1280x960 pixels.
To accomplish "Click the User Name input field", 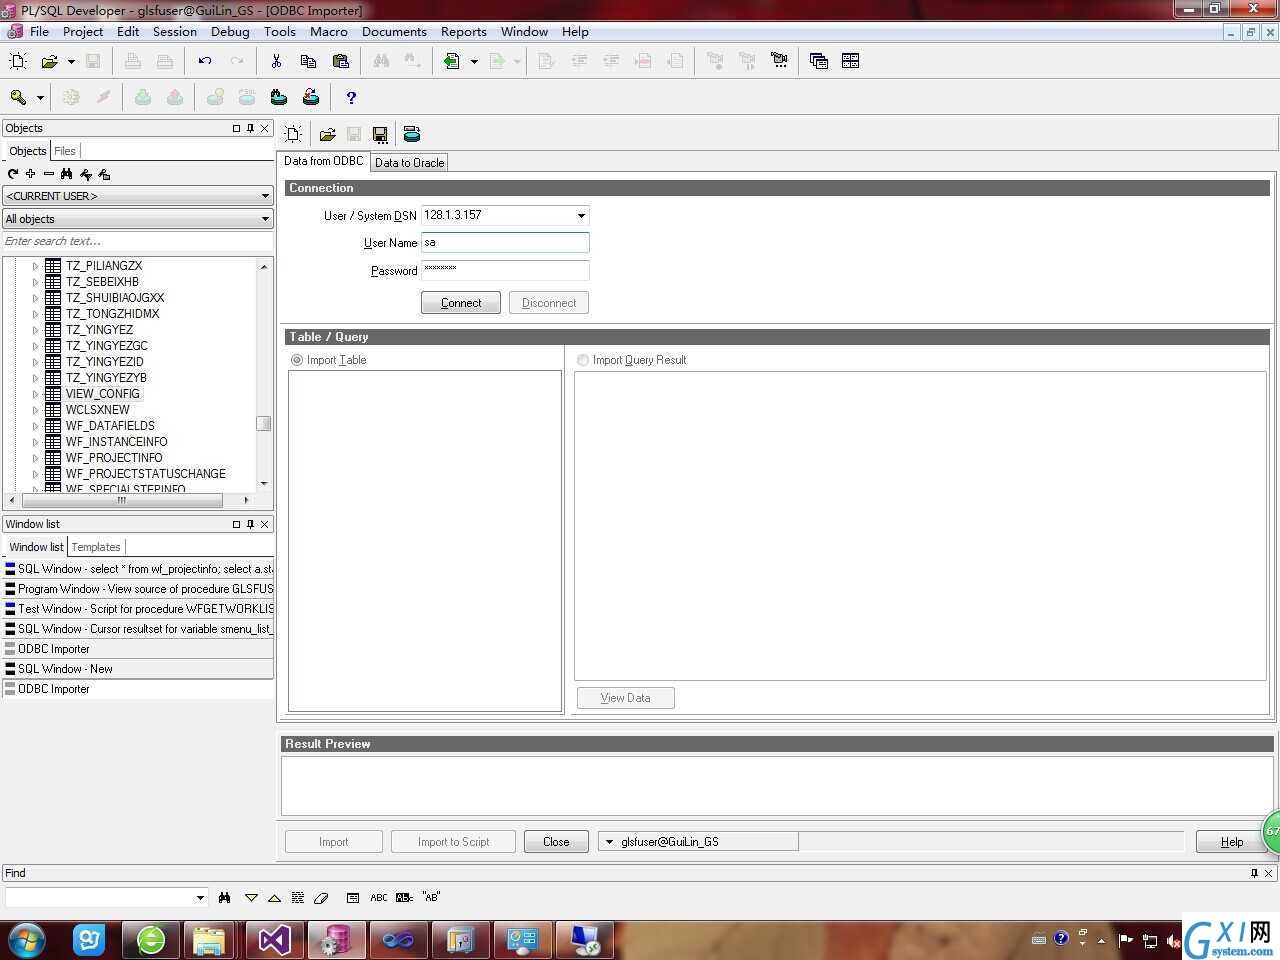I will pyautogui.click(x=505, y=243).
